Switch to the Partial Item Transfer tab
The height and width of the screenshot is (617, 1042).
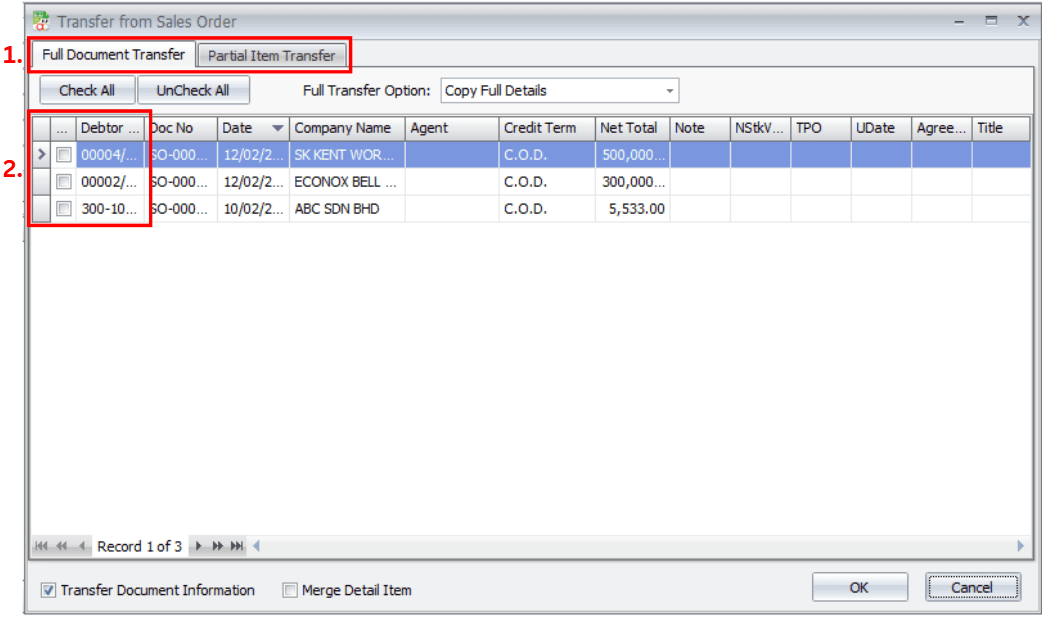point(272,55)
